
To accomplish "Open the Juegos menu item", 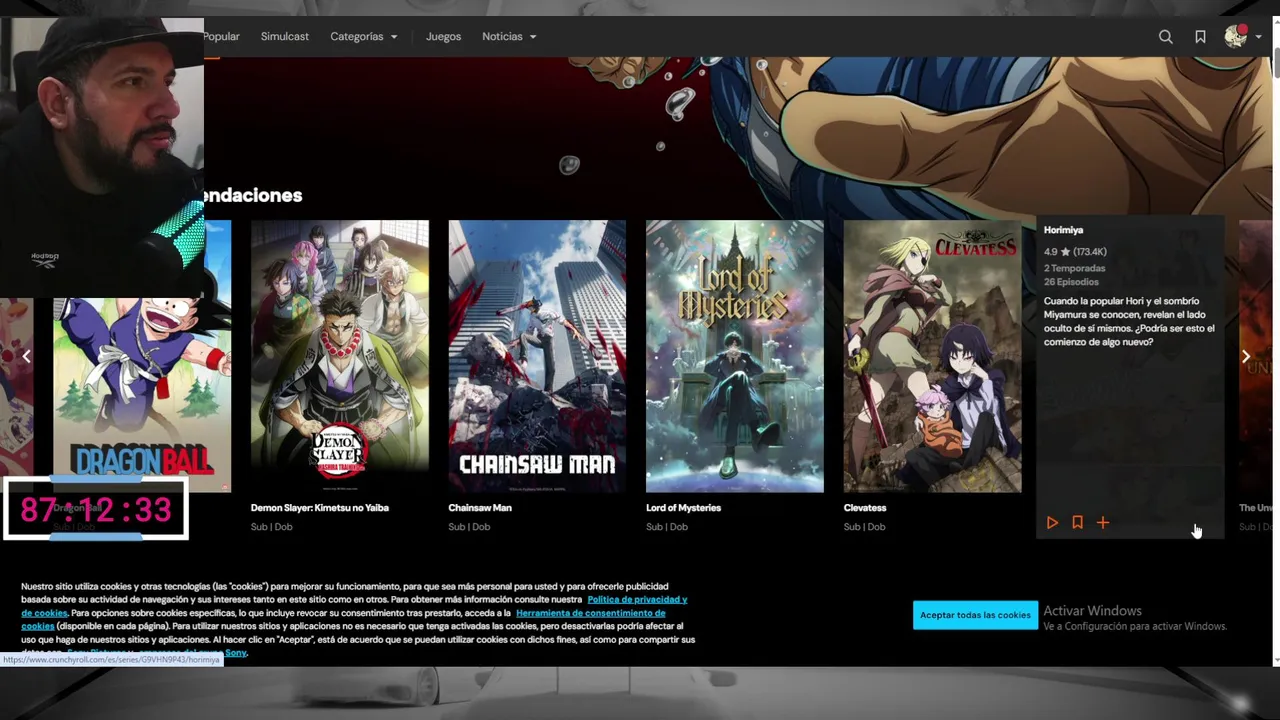I will [443, 36].
